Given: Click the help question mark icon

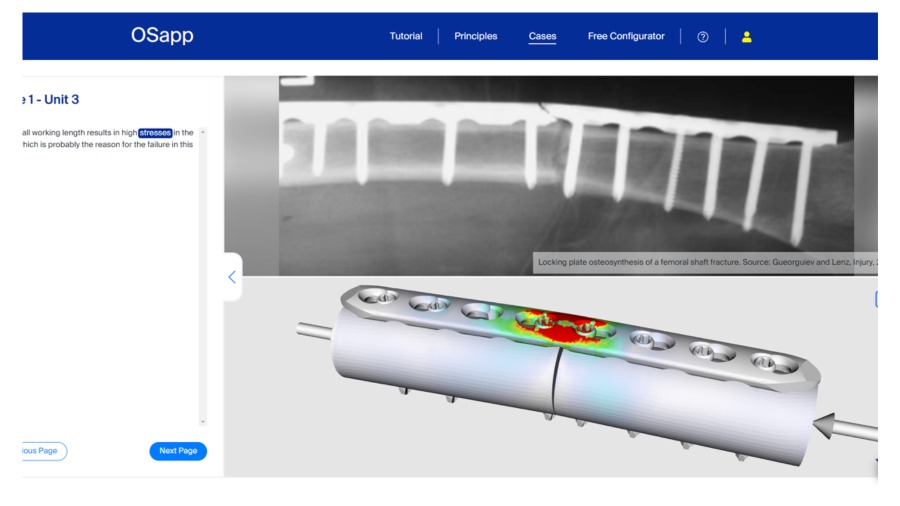Looking at the screenshot, I should click(x=703, y=37).
